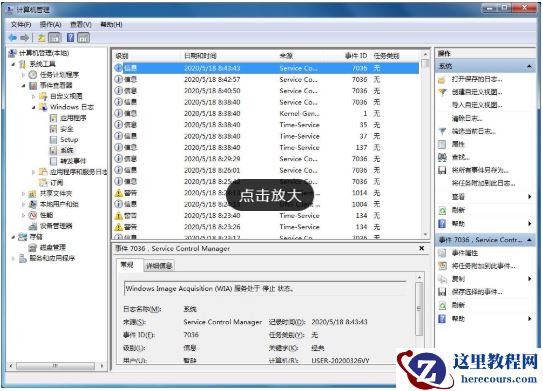Click the blue Help toolbar icon
The height and width of the screenshot is (391, 543).
click(x=70, y=37)
